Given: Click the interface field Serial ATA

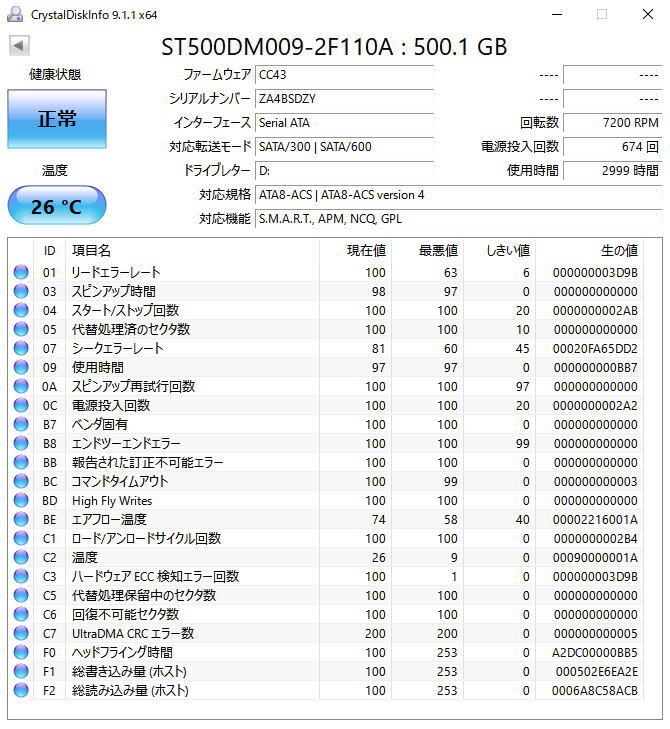Looking at the screenshot, I should pyautogui.click(x=345, y=123).
